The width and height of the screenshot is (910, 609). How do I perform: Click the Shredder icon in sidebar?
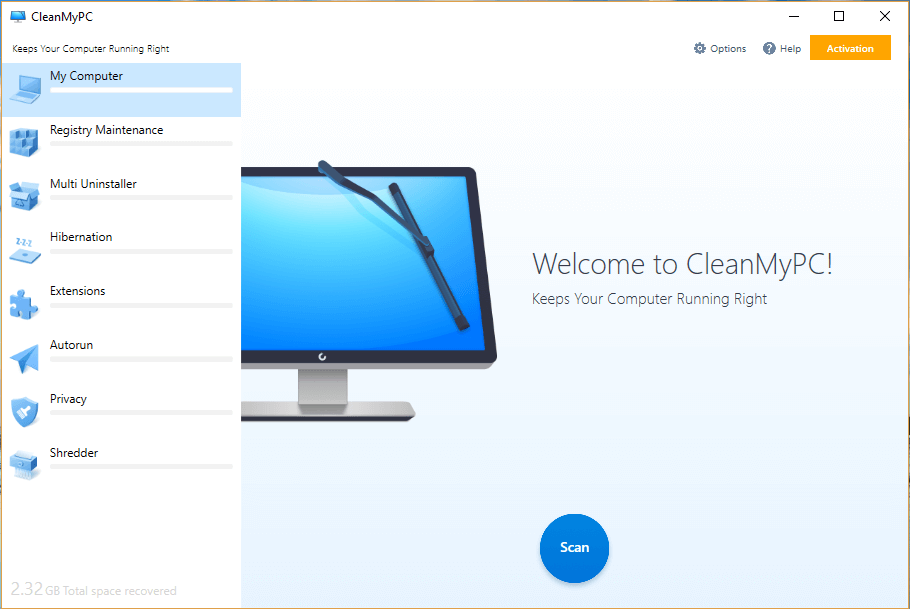[24, 465]
